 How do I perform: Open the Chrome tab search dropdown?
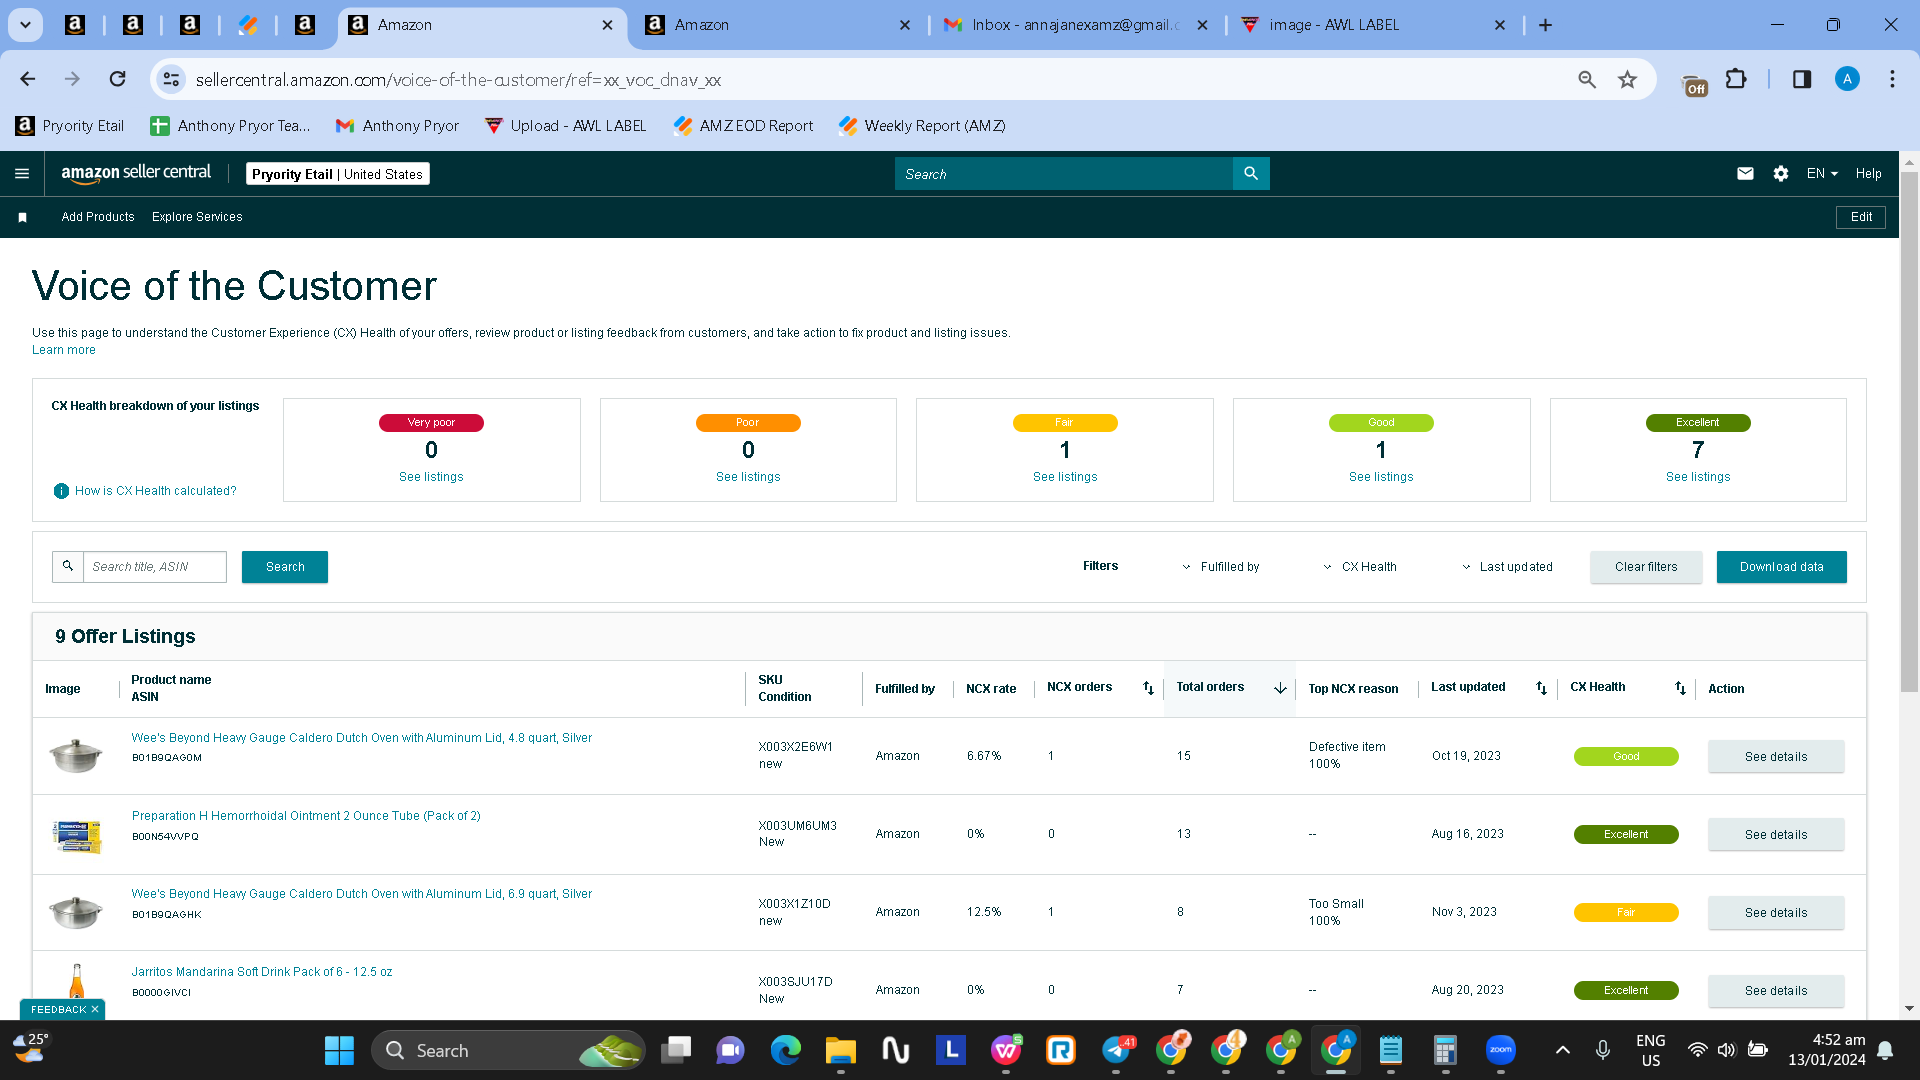pos(26,25)
